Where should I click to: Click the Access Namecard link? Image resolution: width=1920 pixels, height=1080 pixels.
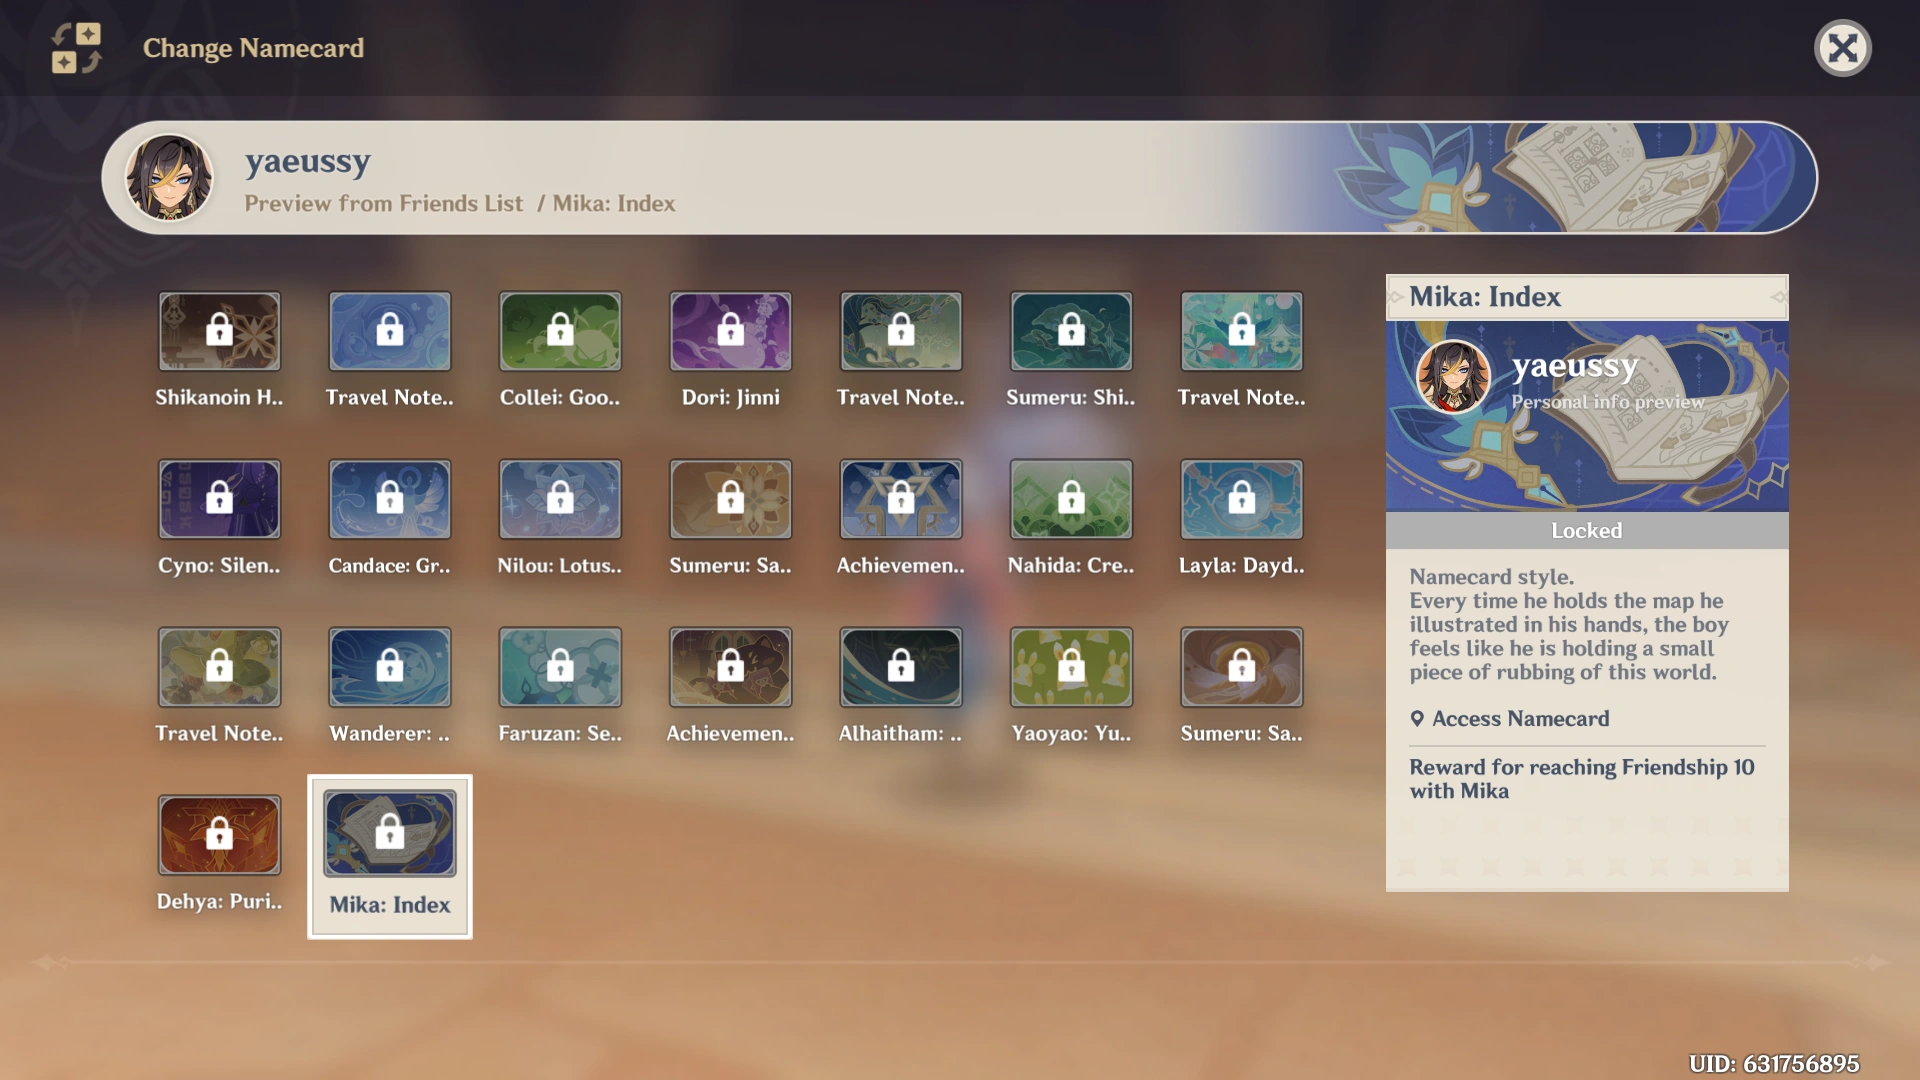1520,719
